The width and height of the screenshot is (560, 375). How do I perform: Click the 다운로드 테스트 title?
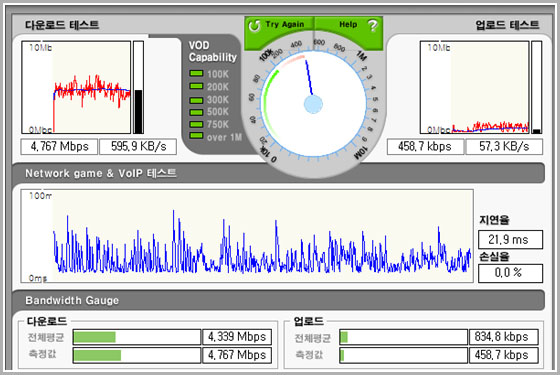[62, 25]
